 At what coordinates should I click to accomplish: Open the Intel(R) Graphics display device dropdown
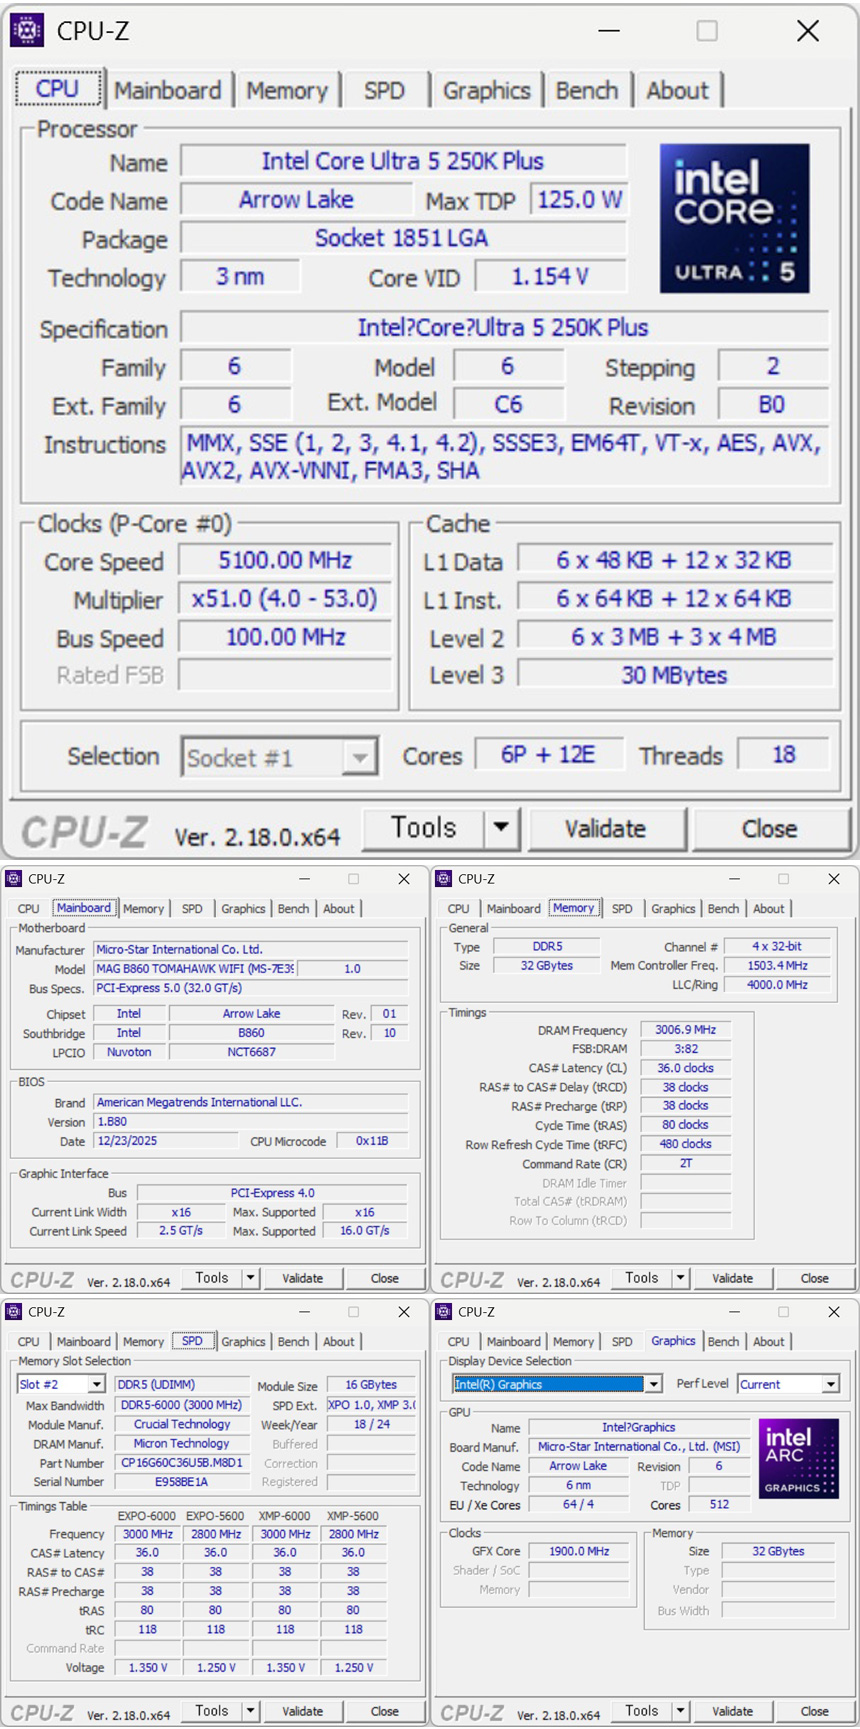point(654,1385)
